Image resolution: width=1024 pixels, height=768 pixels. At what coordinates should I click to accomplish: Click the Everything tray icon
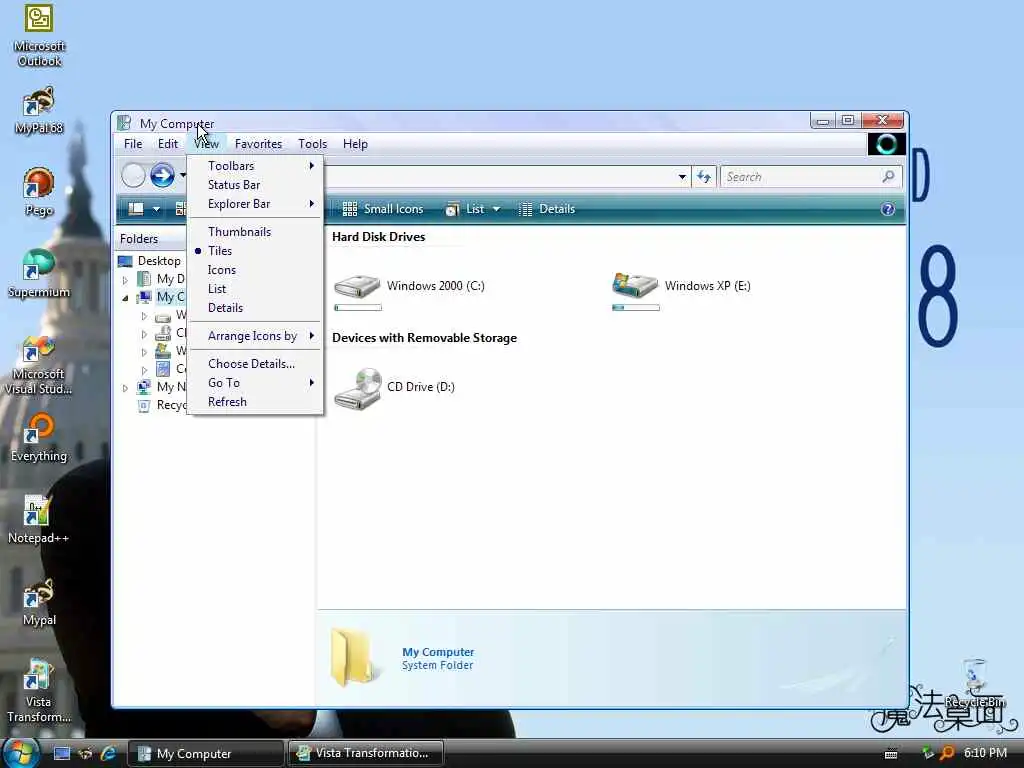(x=947, y=753)
